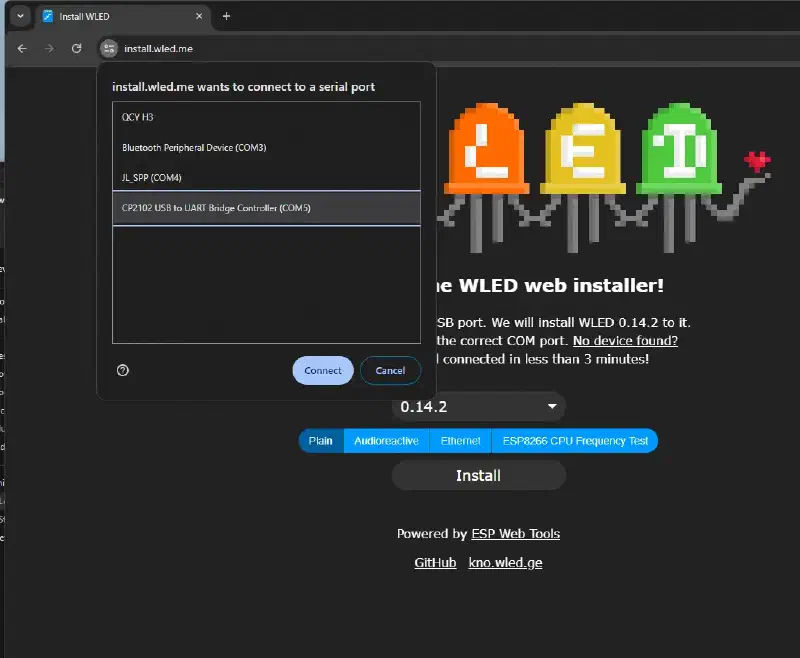
Task: Close the Install WLED tab
Action: [199, 16]
